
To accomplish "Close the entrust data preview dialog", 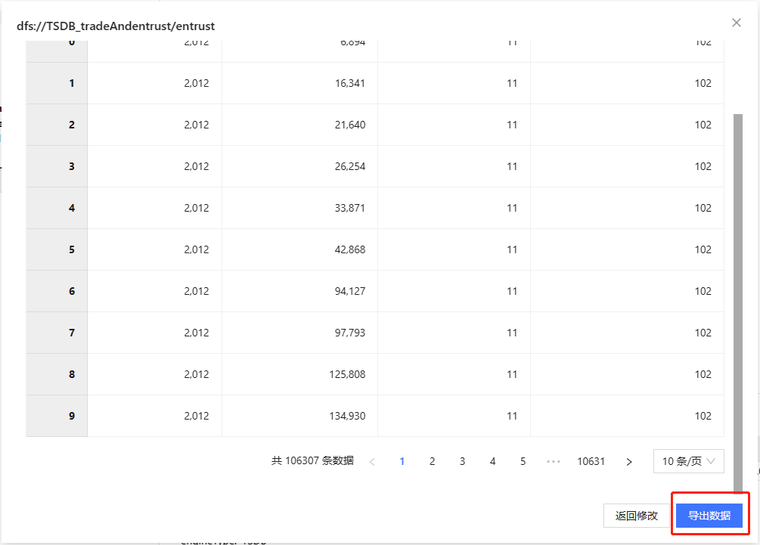I will [x=736, y=23].
